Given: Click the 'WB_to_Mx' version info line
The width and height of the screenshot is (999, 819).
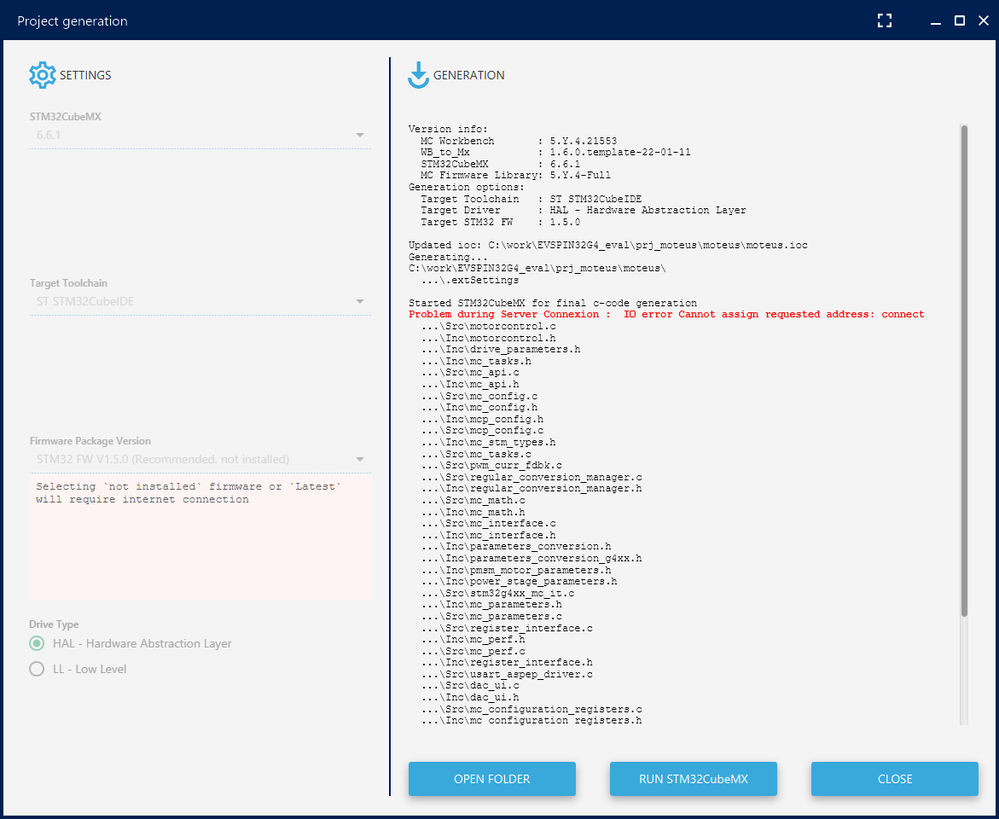Looking at the screenshot, I should (556, 152).
